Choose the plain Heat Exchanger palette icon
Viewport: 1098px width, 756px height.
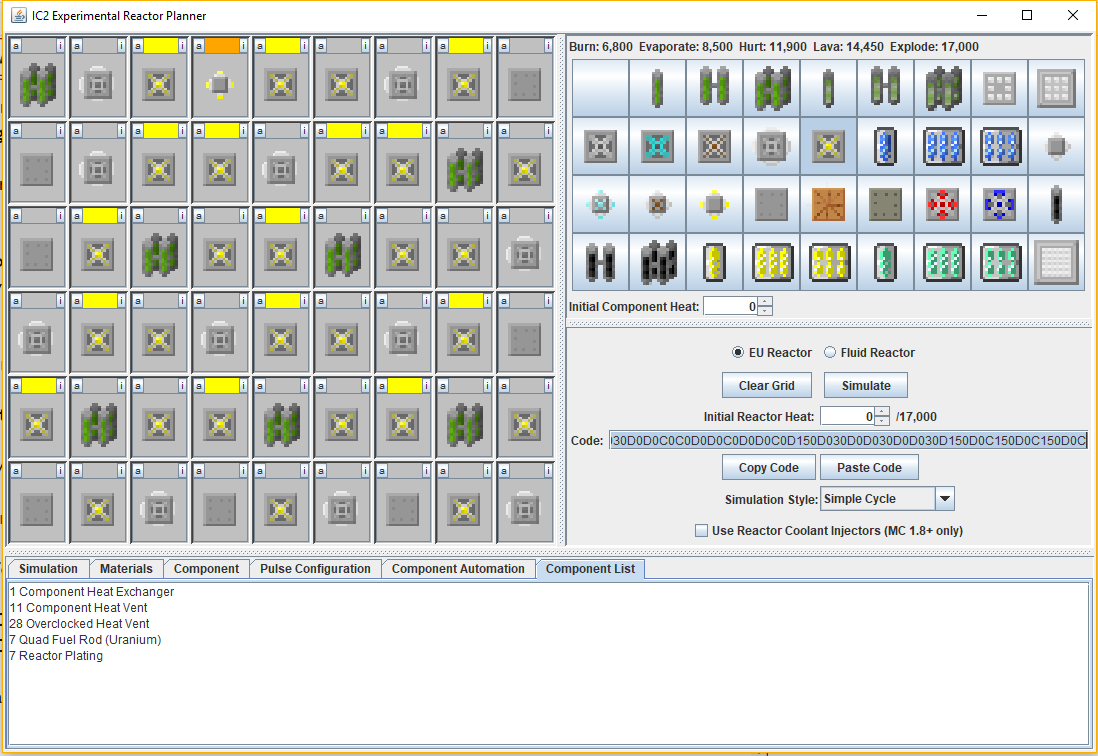point(1056,146)
